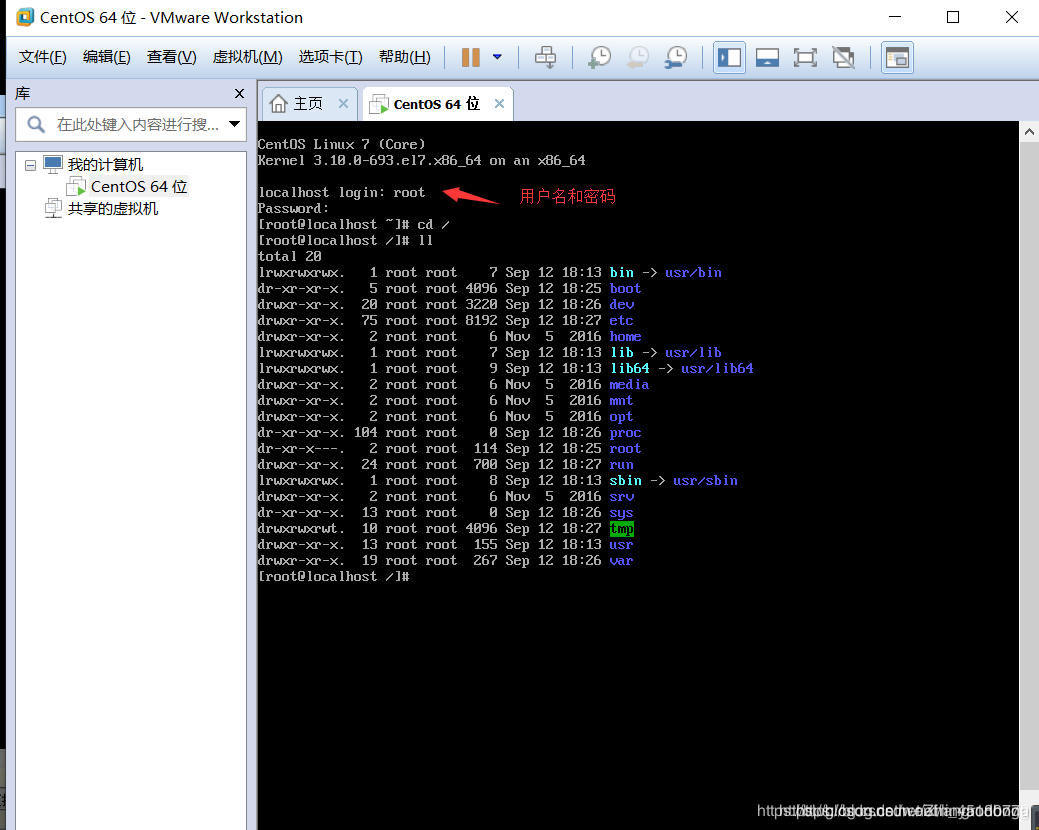1039x830 pixels.
Task: Open the 编辑(E) menu
Action: pos(107,58)
